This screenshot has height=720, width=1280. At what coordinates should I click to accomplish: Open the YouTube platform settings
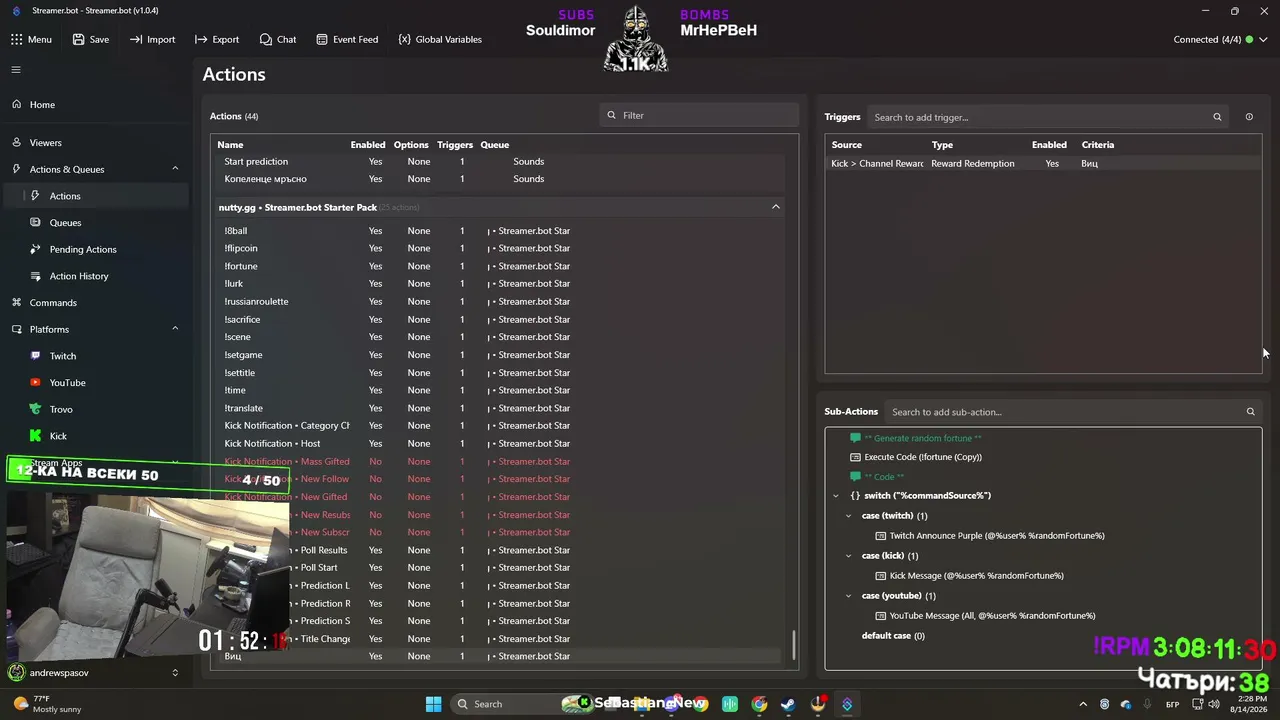pos(95,383)
